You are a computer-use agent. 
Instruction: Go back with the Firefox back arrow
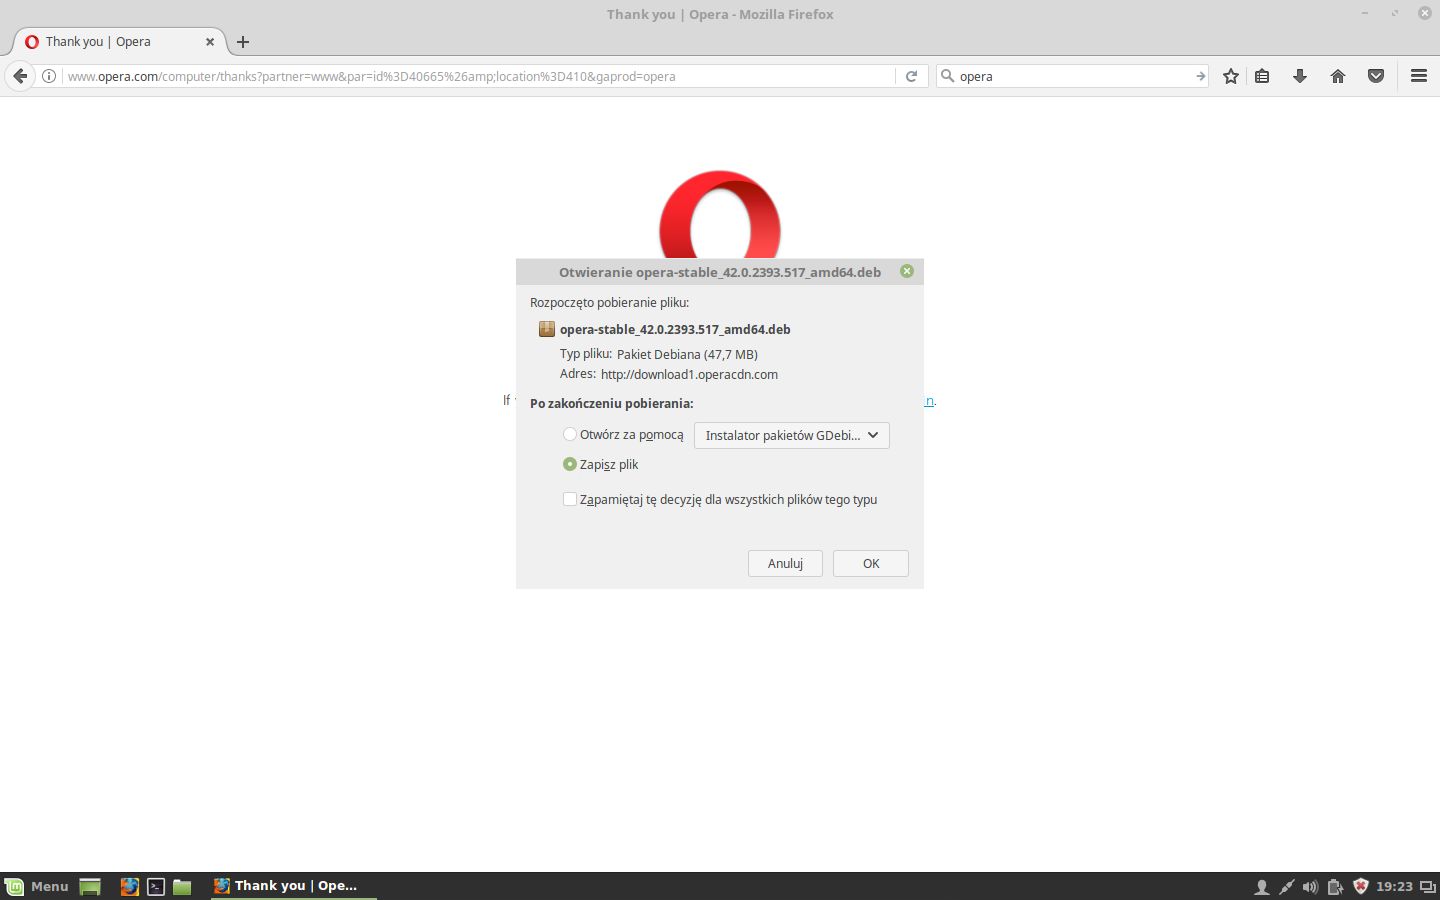pos(20,76)
